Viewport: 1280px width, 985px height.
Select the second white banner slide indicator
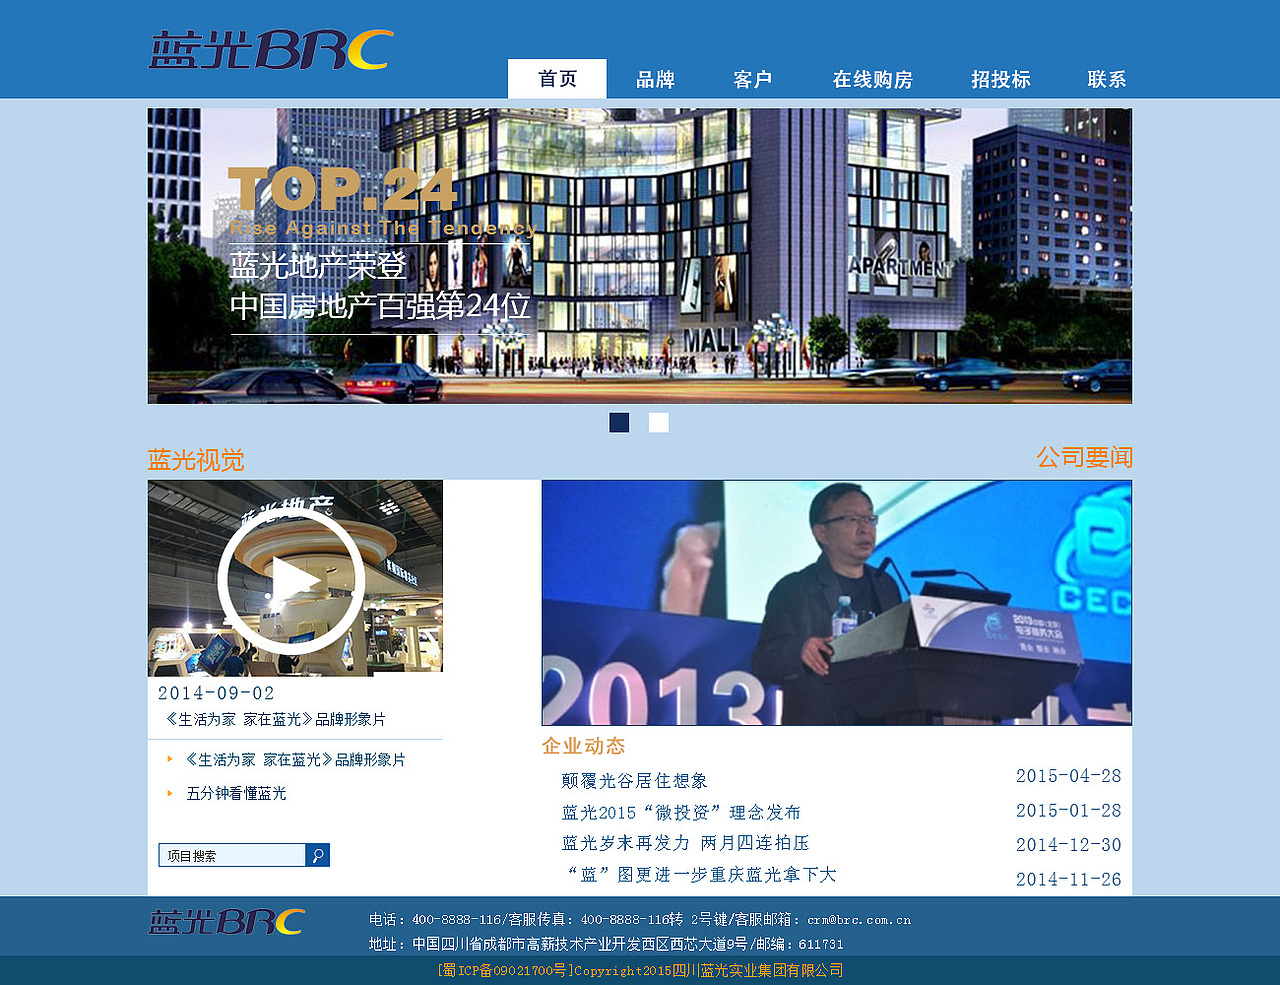(x=658, y=422)
